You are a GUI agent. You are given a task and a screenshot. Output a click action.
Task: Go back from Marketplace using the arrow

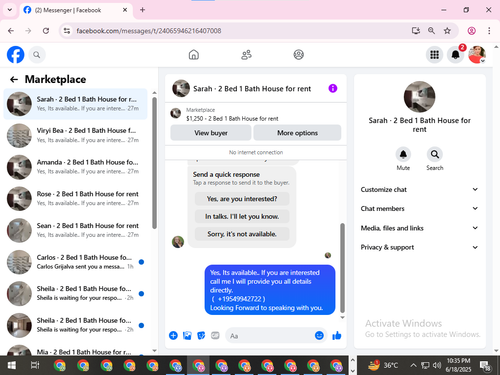14,79
